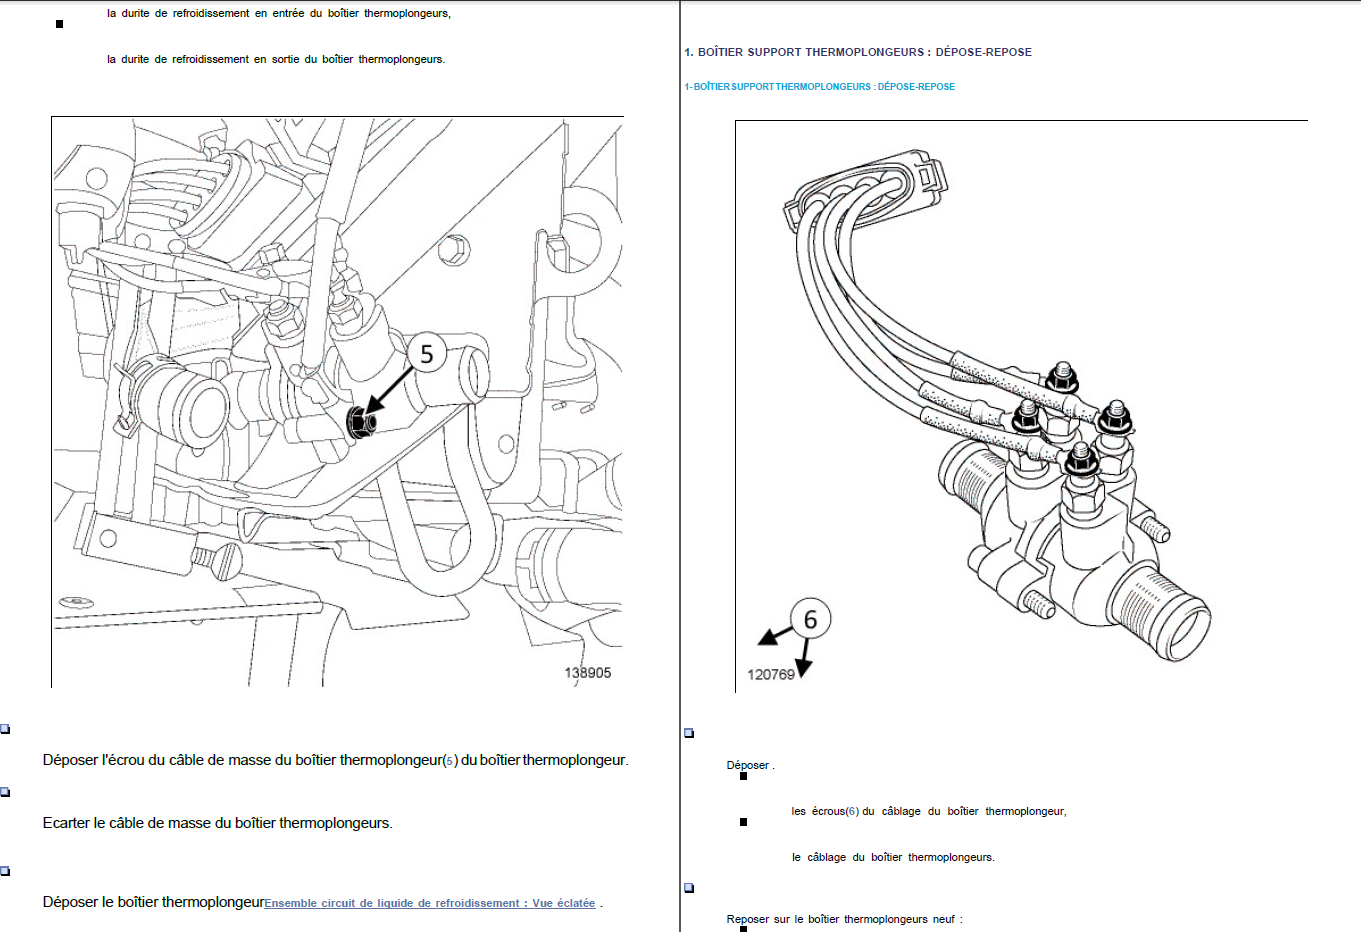
Task: Click the text 'Déposer le boîtier thermoplongeur'
Action: coord(153,902)
